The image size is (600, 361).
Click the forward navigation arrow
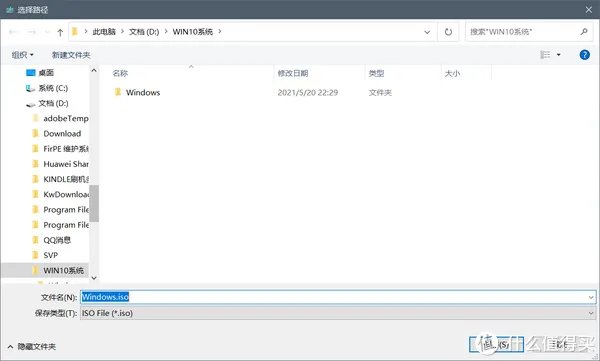[x=32, y=32]
